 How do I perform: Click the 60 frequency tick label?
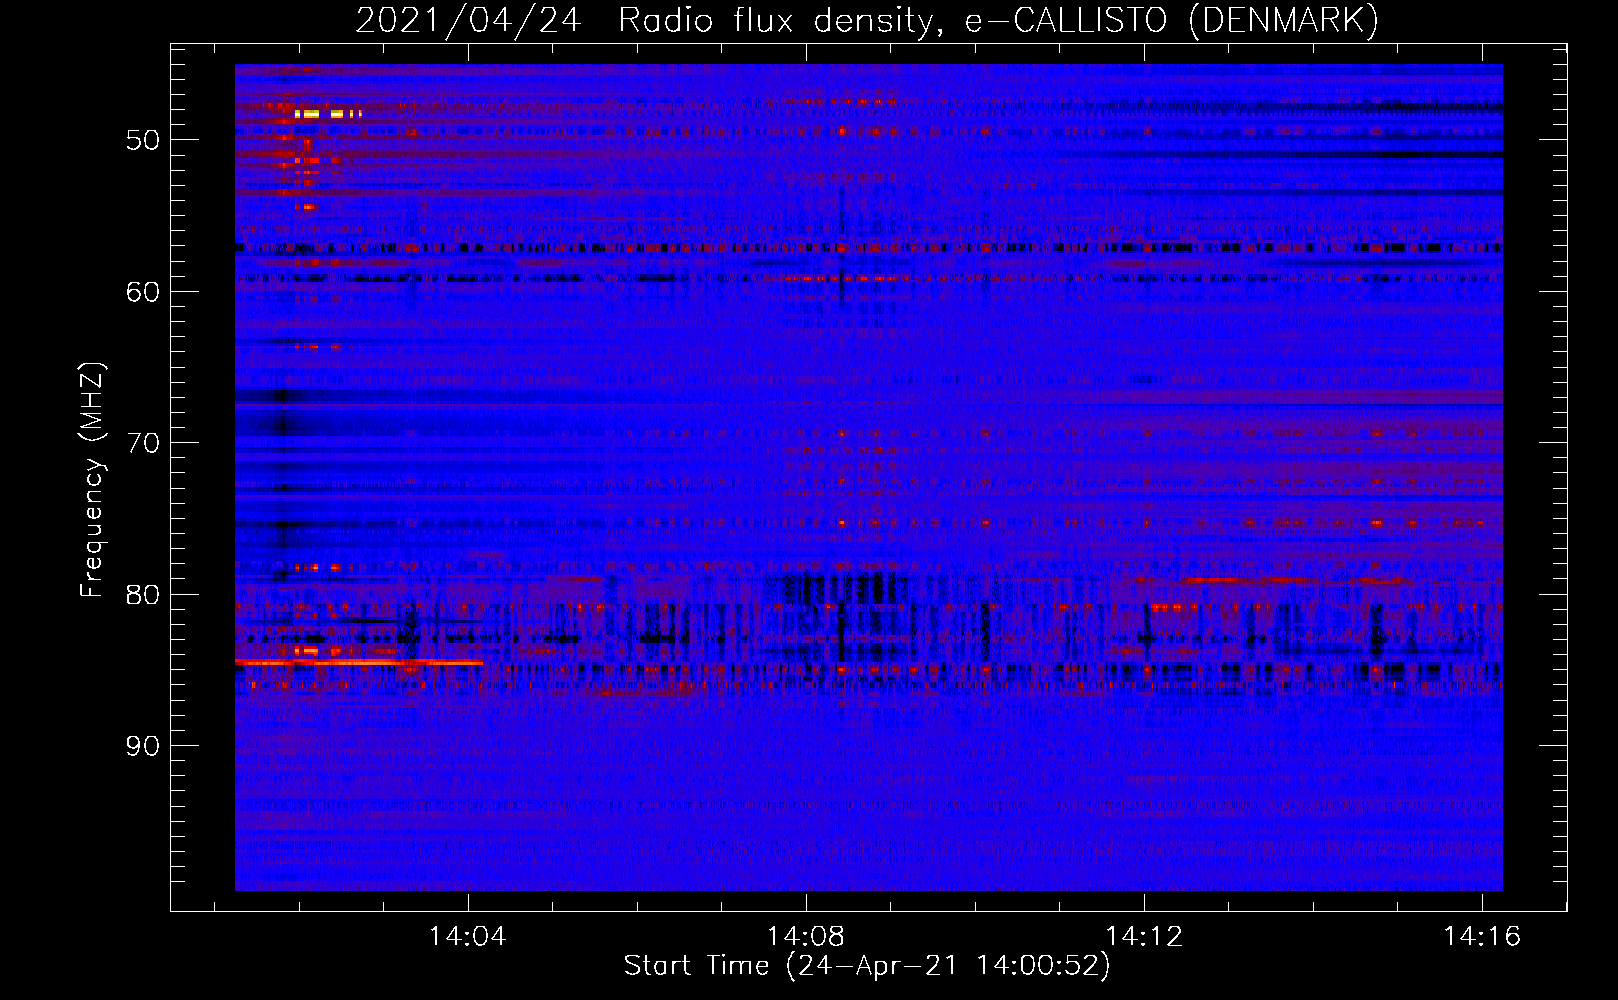coord(143,292)
